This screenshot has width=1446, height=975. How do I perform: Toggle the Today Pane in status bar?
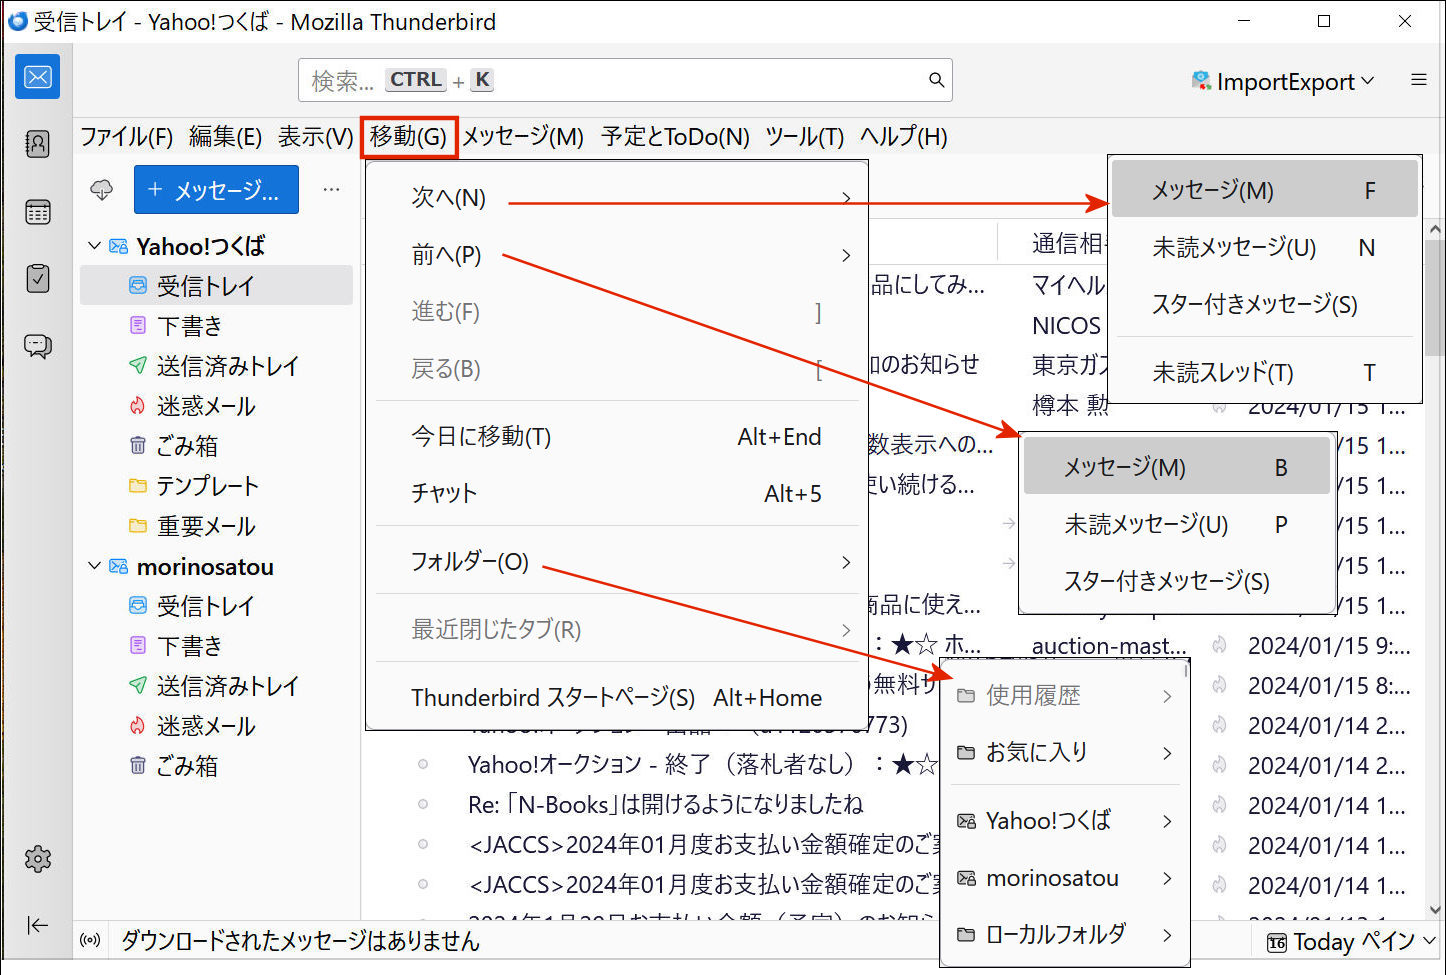(1350, 942)
